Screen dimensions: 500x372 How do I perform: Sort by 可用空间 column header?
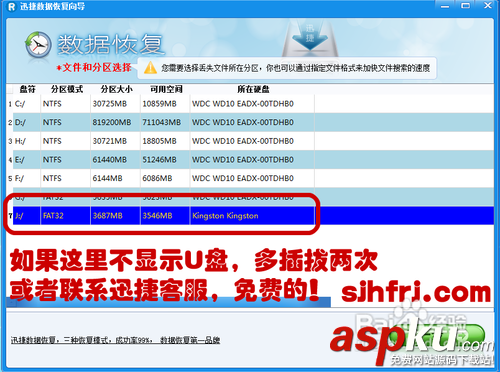coord(166,89)
